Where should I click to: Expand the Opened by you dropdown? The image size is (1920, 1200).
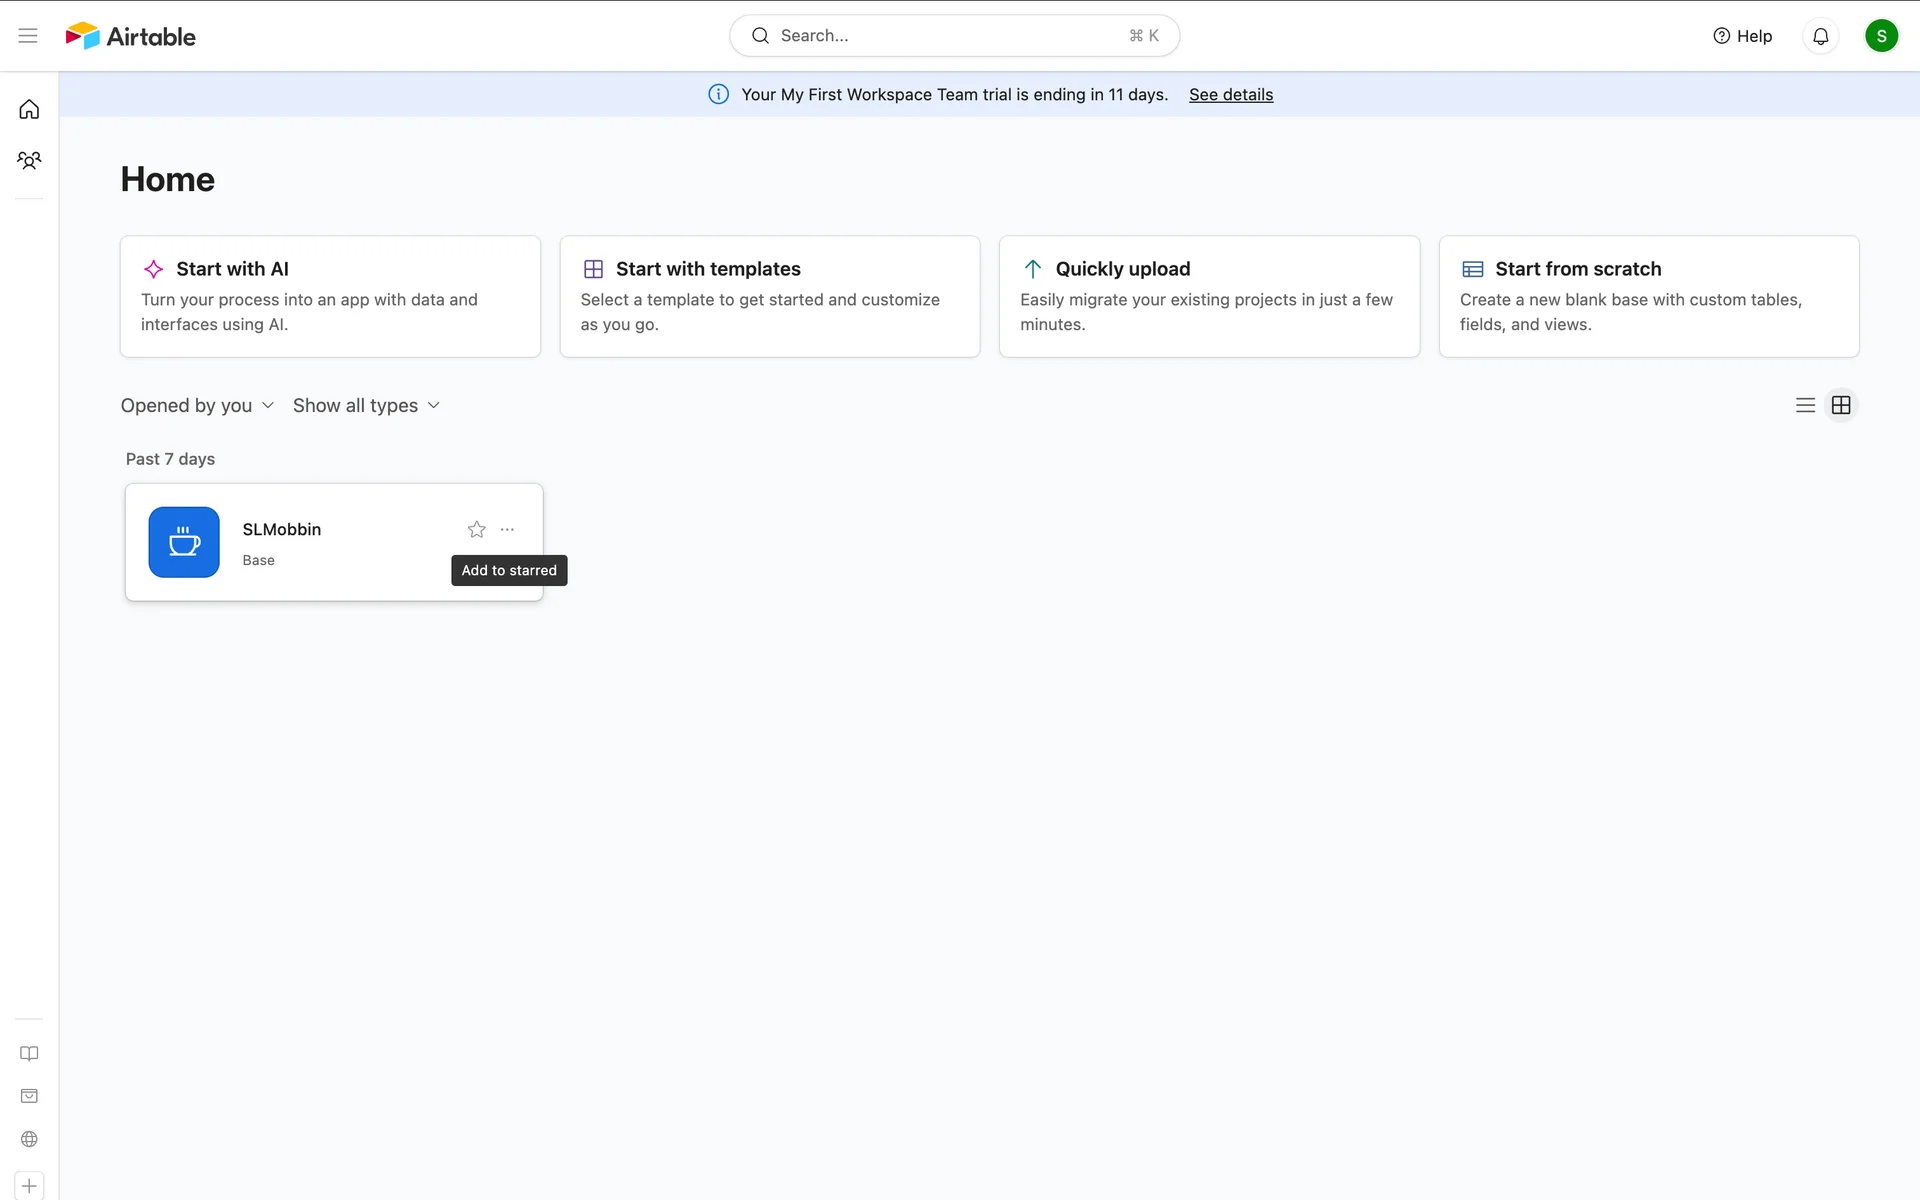197,405
